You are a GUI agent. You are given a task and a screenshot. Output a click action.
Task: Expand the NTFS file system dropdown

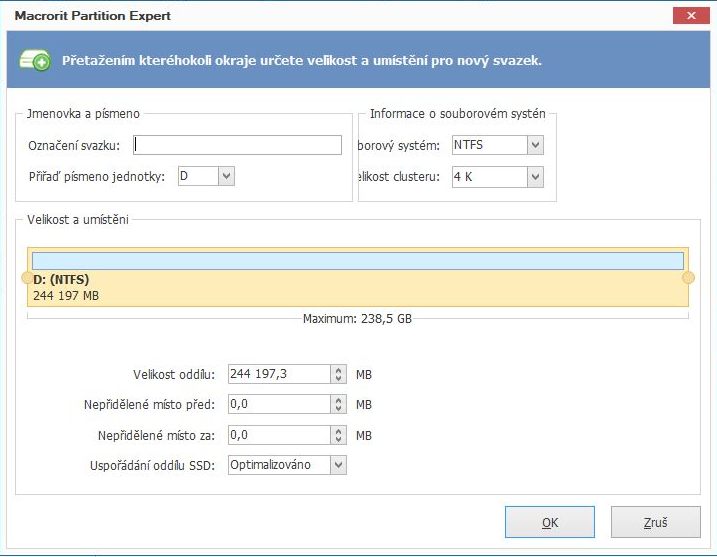pyautogui.click(x=535, y=146)
